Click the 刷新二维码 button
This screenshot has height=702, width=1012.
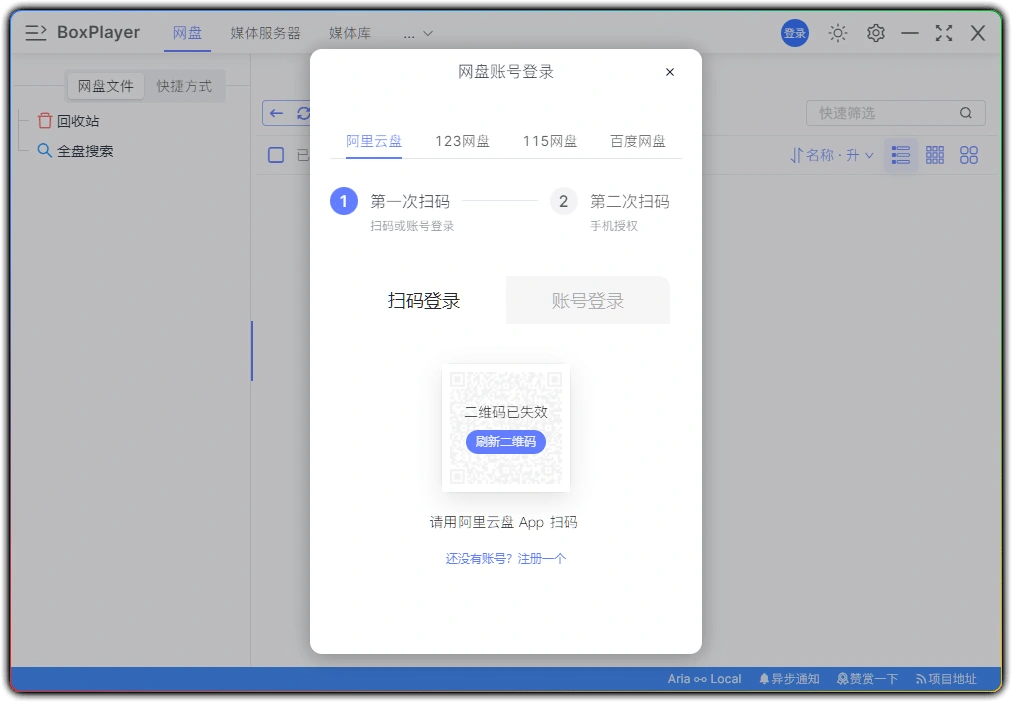pyautogui.click(x=505, y=441)
